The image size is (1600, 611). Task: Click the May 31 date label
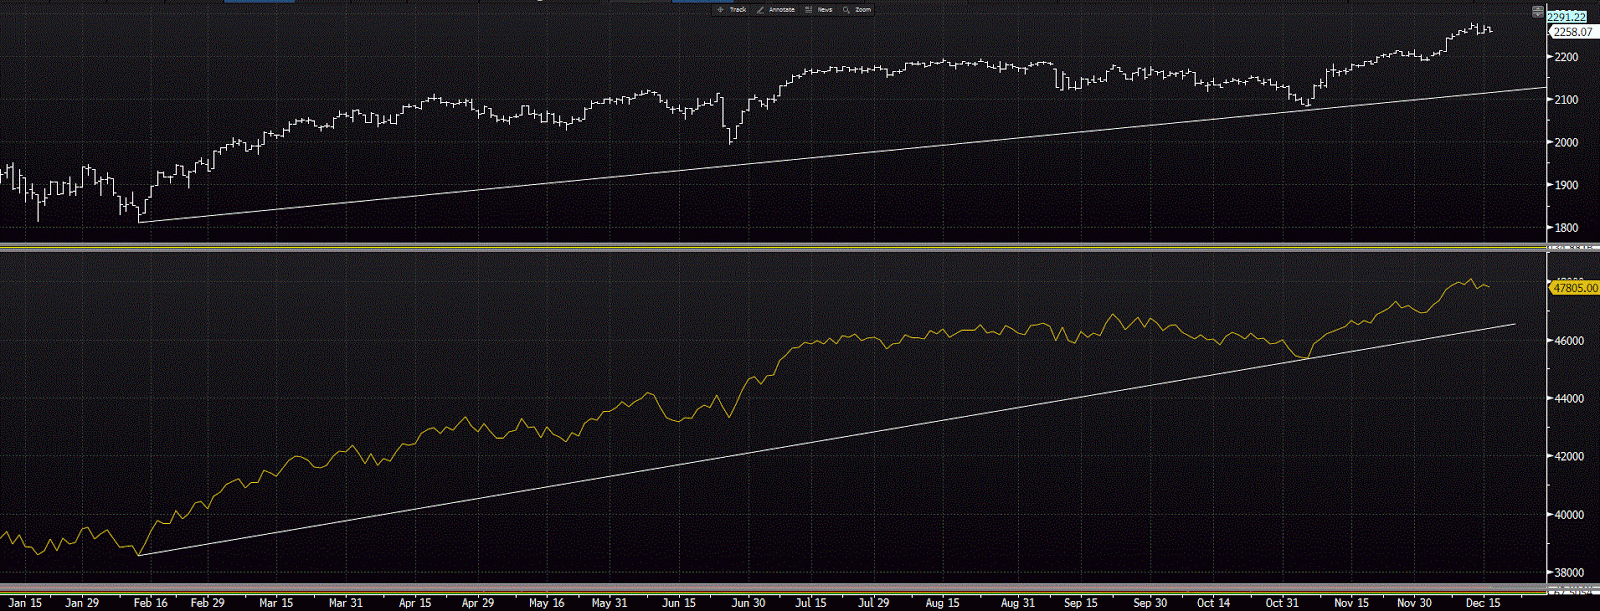click(x=609, y=603)
